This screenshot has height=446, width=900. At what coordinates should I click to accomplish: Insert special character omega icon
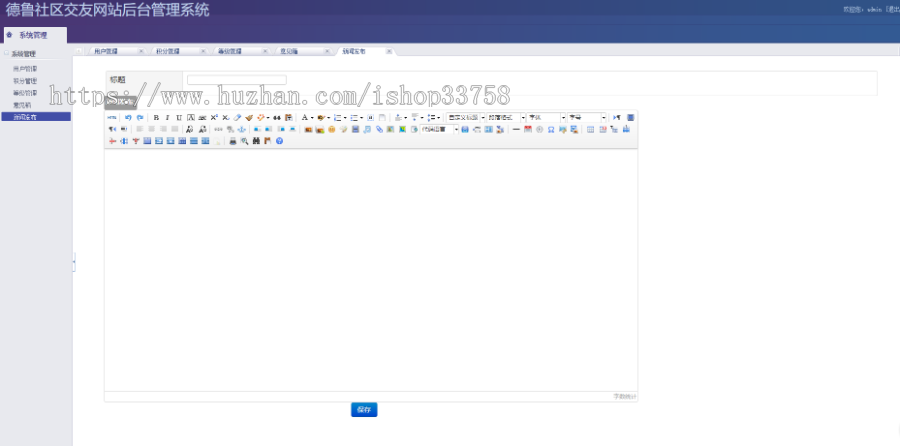[x=551, y=129]
